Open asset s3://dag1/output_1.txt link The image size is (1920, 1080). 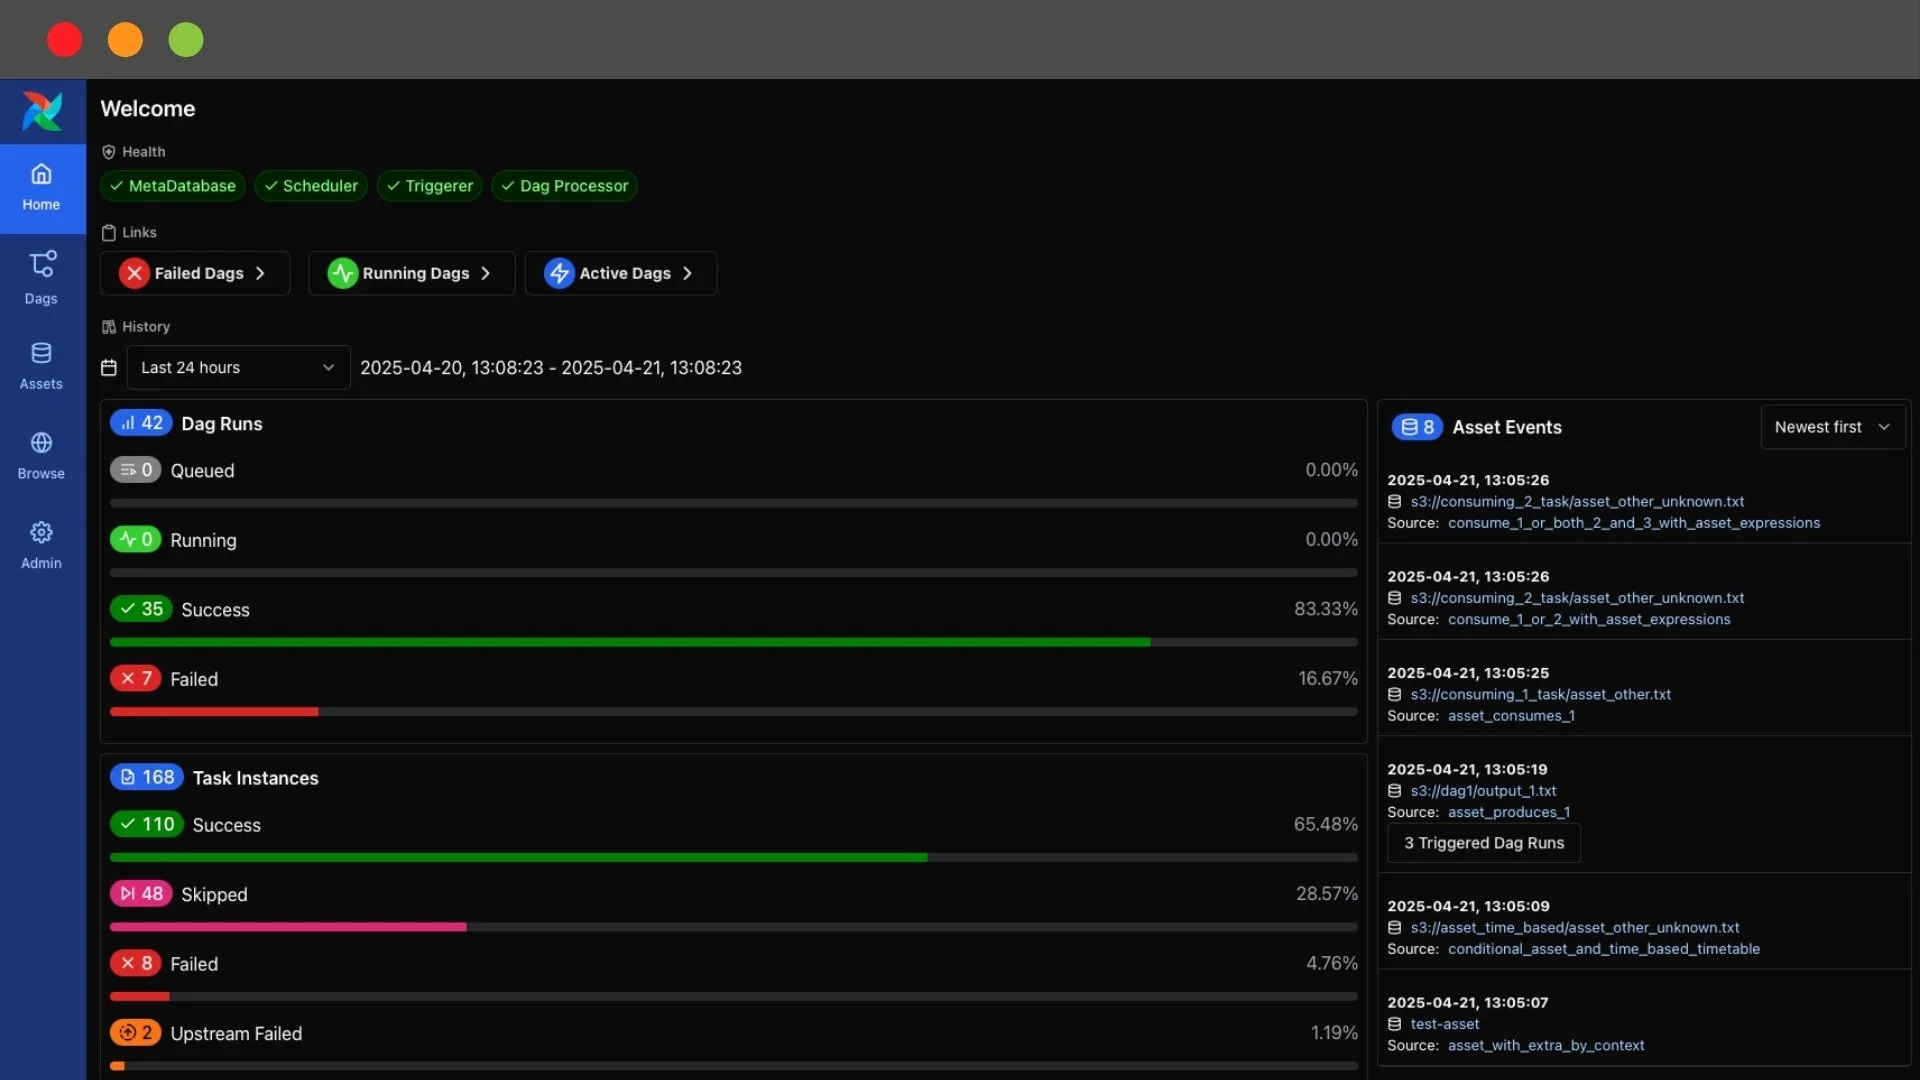pos(1483,791)
